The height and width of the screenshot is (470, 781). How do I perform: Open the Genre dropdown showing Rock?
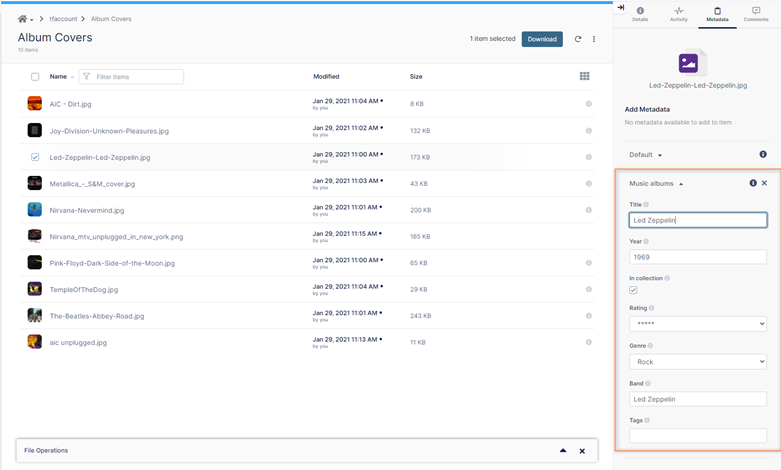point(698,362)
